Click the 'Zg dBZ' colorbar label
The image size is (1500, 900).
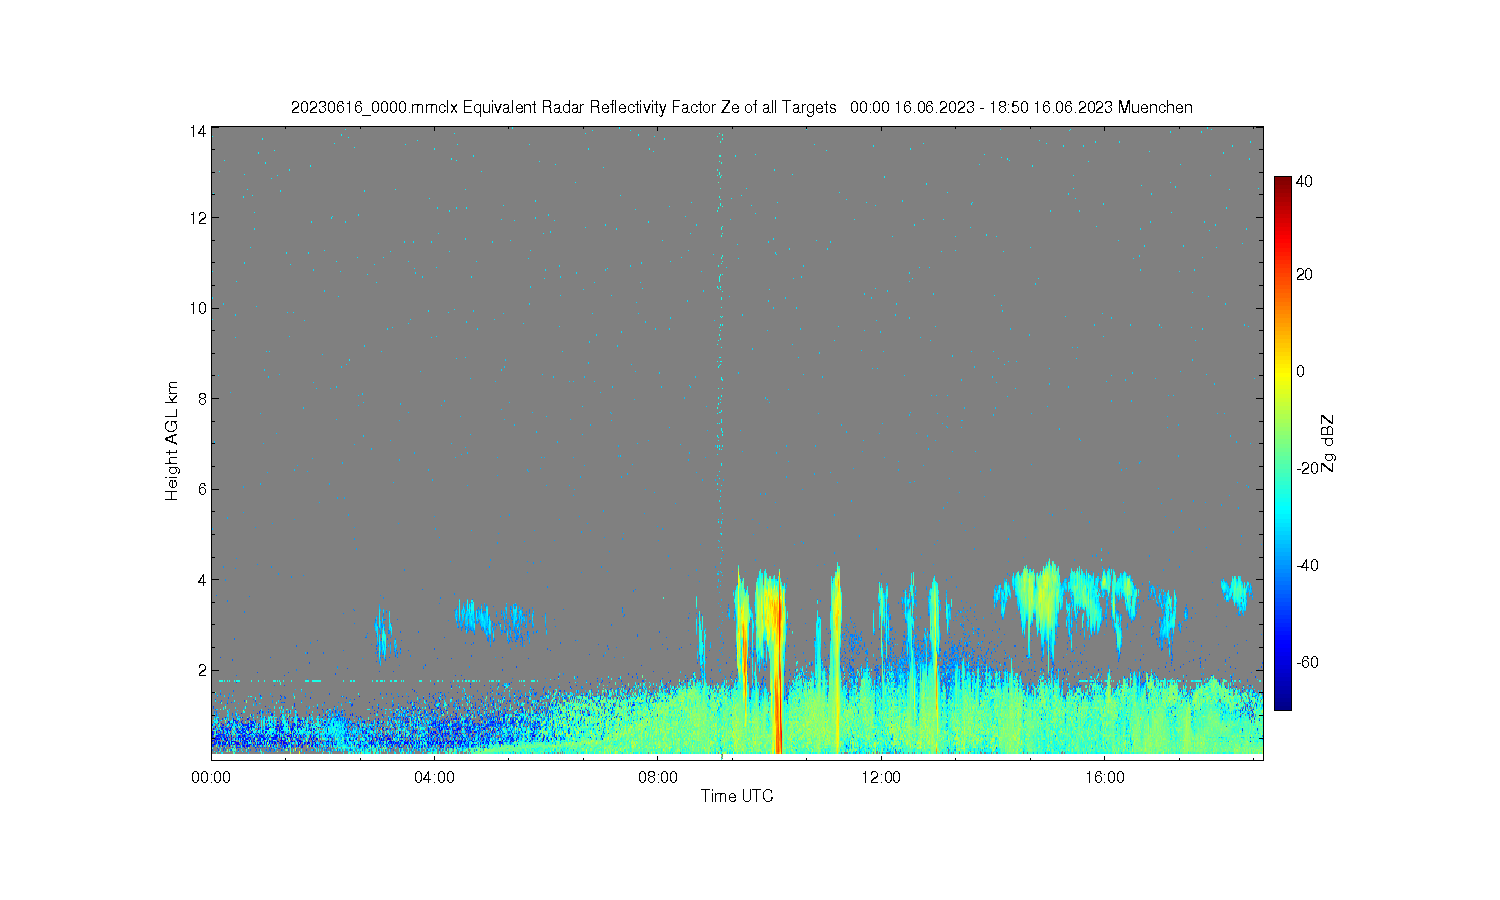pyautogui.click(x=1327, y=443)
